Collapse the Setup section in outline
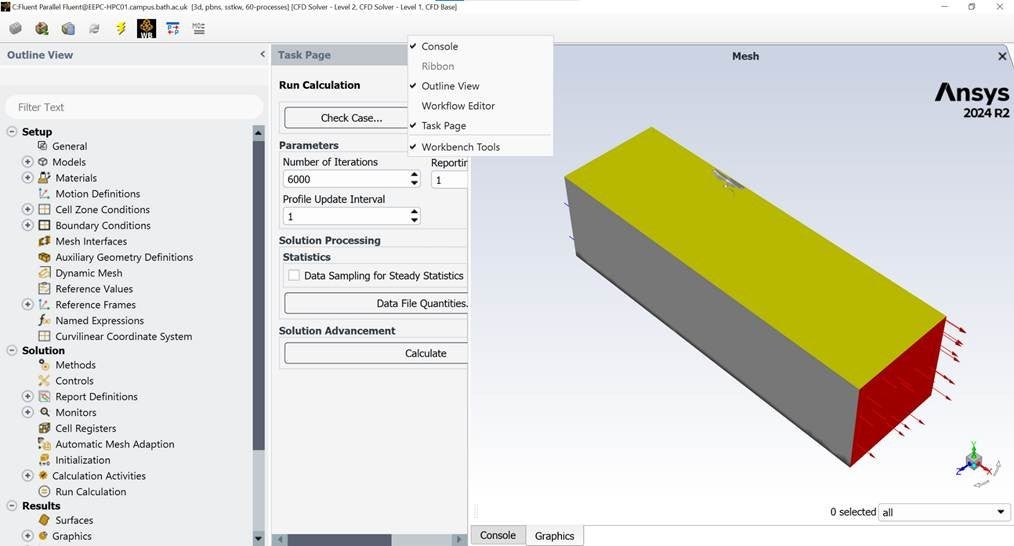 pyautogui.click(x=12, y=132)
